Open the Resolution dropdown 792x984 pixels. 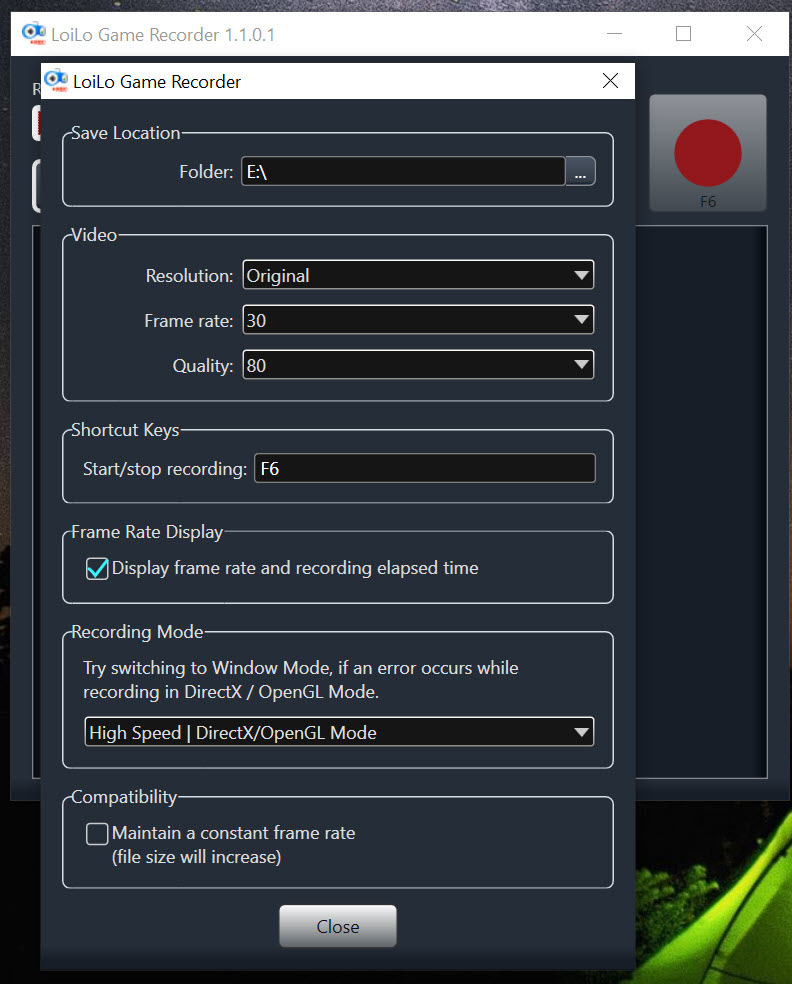tap(418, 275)
